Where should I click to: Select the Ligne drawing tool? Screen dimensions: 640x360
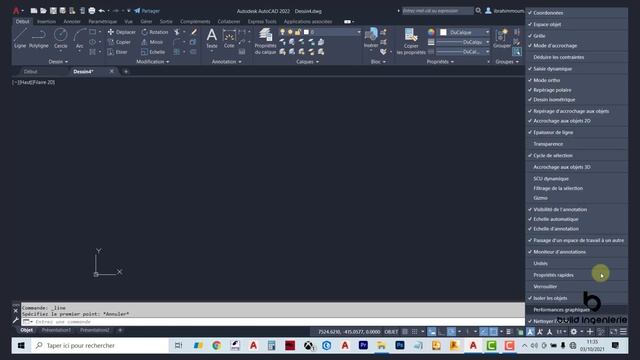(20, 38)
